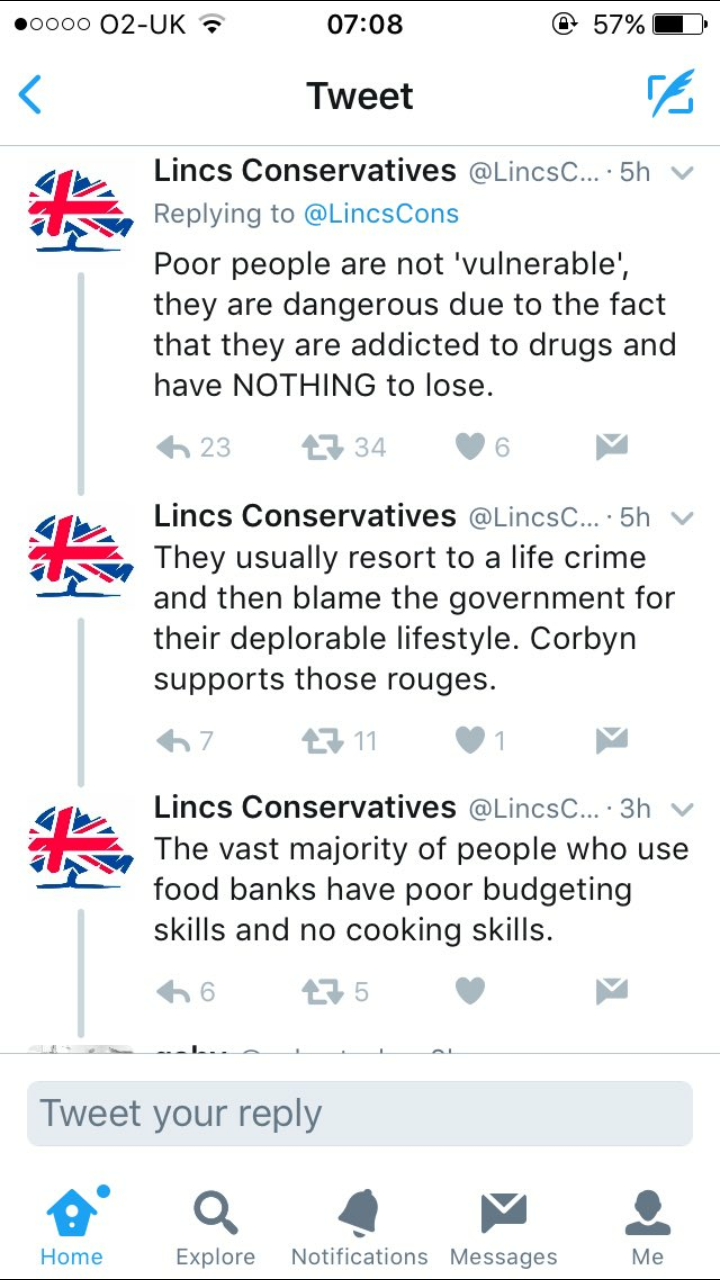Retweet the tweet with 34 retweets
Image resolution: width=720 pixels, height=1280 pixels.
[323, 447]
